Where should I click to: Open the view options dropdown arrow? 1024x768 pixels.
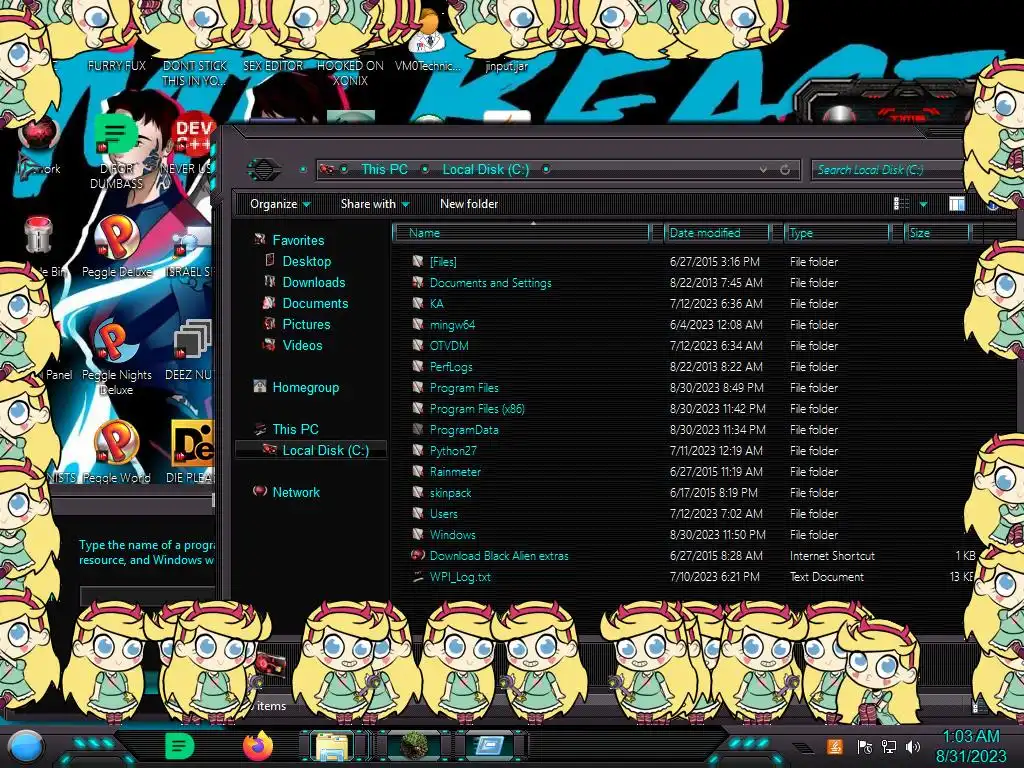point(923,204)
